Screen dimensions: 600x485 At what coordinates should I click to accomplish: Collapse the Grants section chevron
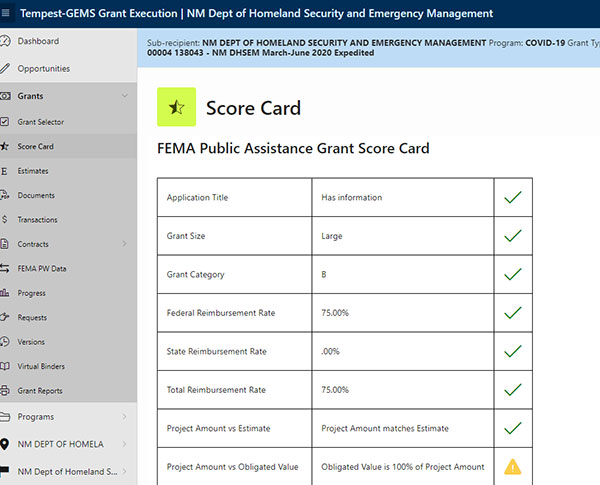click(x=124, y=96)
